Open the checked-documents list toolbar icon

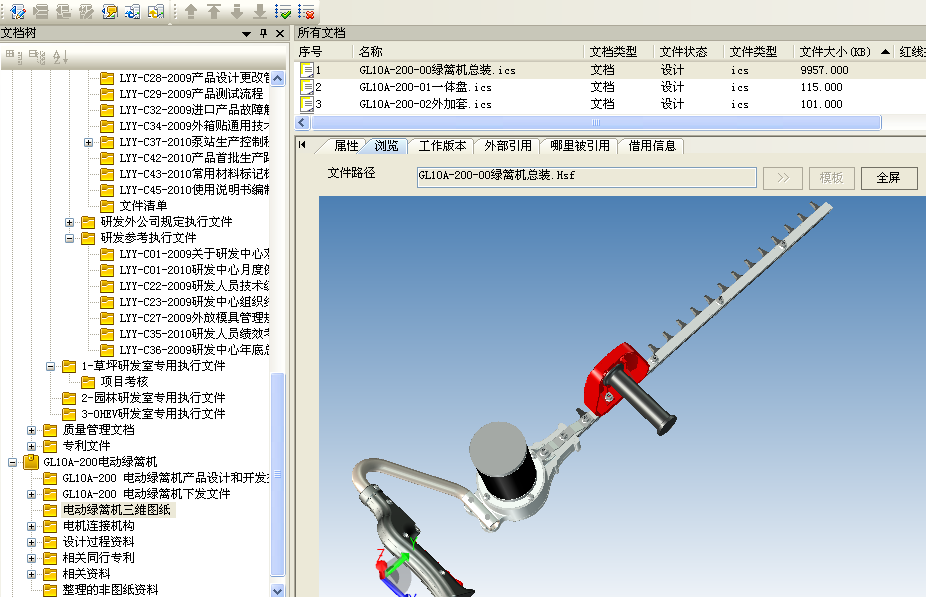point(282,12)
